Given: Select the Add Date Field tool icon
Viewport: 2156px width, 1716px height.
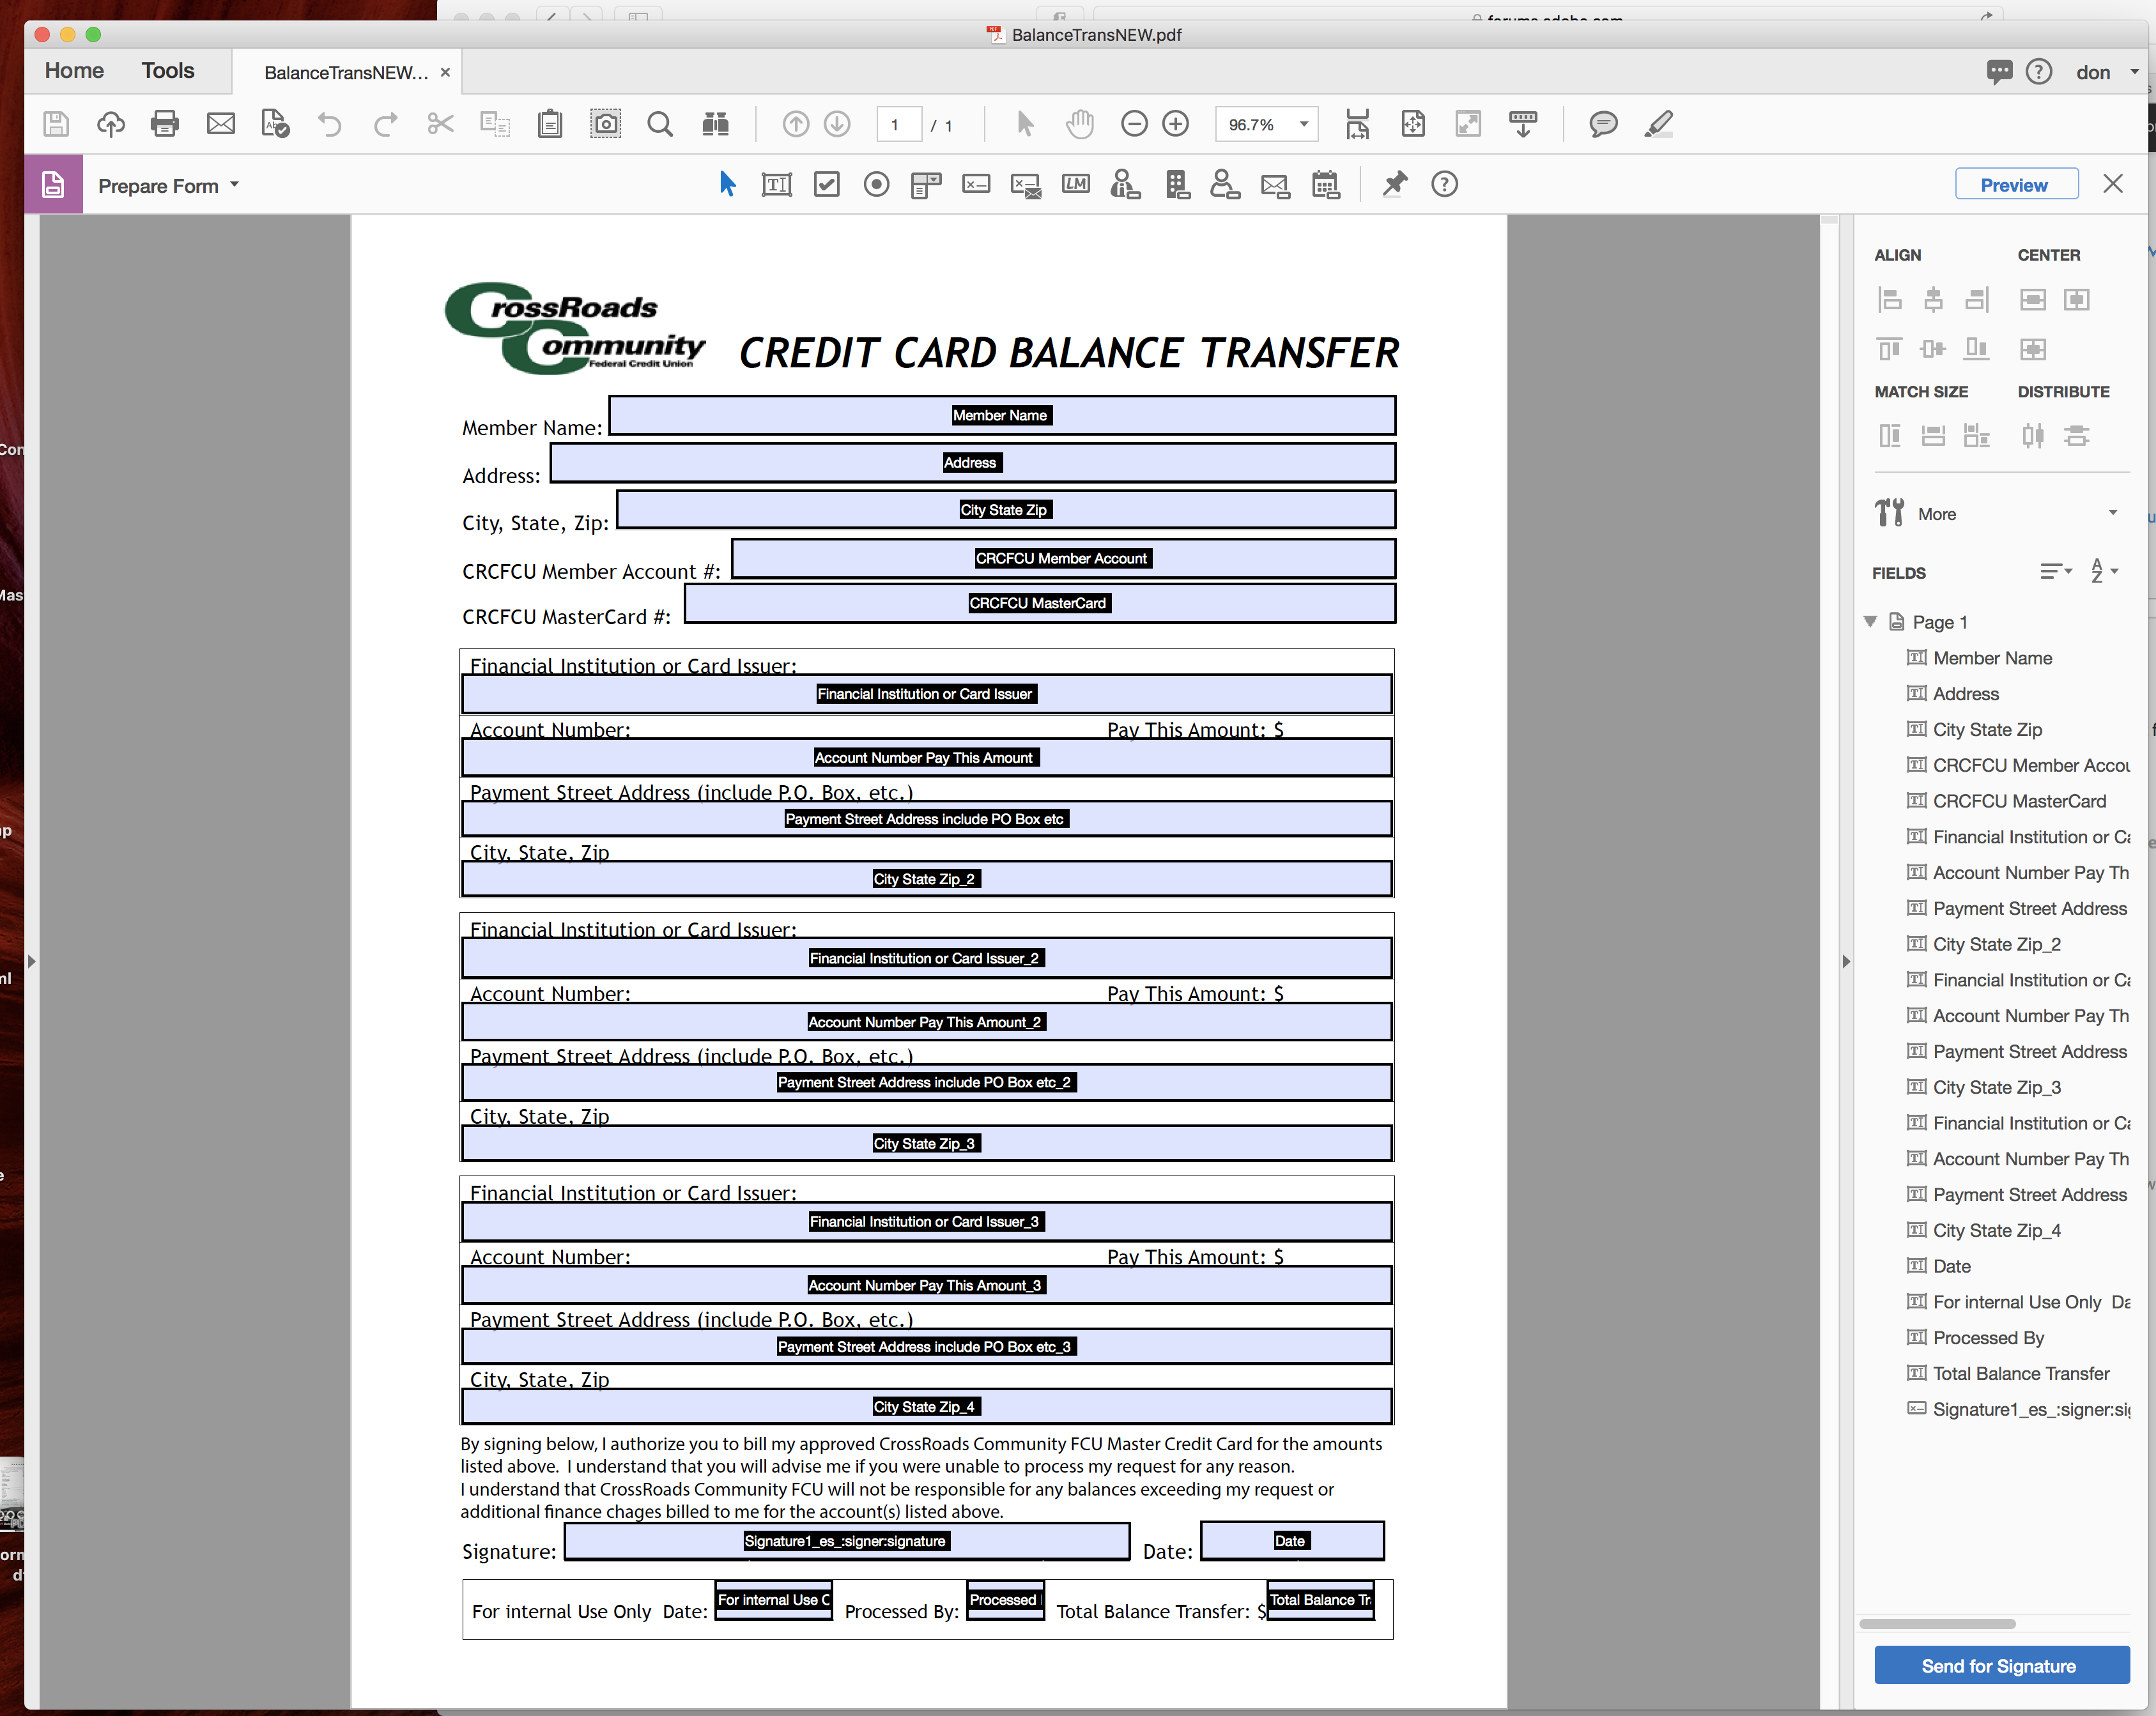Looking at the screenshot, I should 1326,184.
